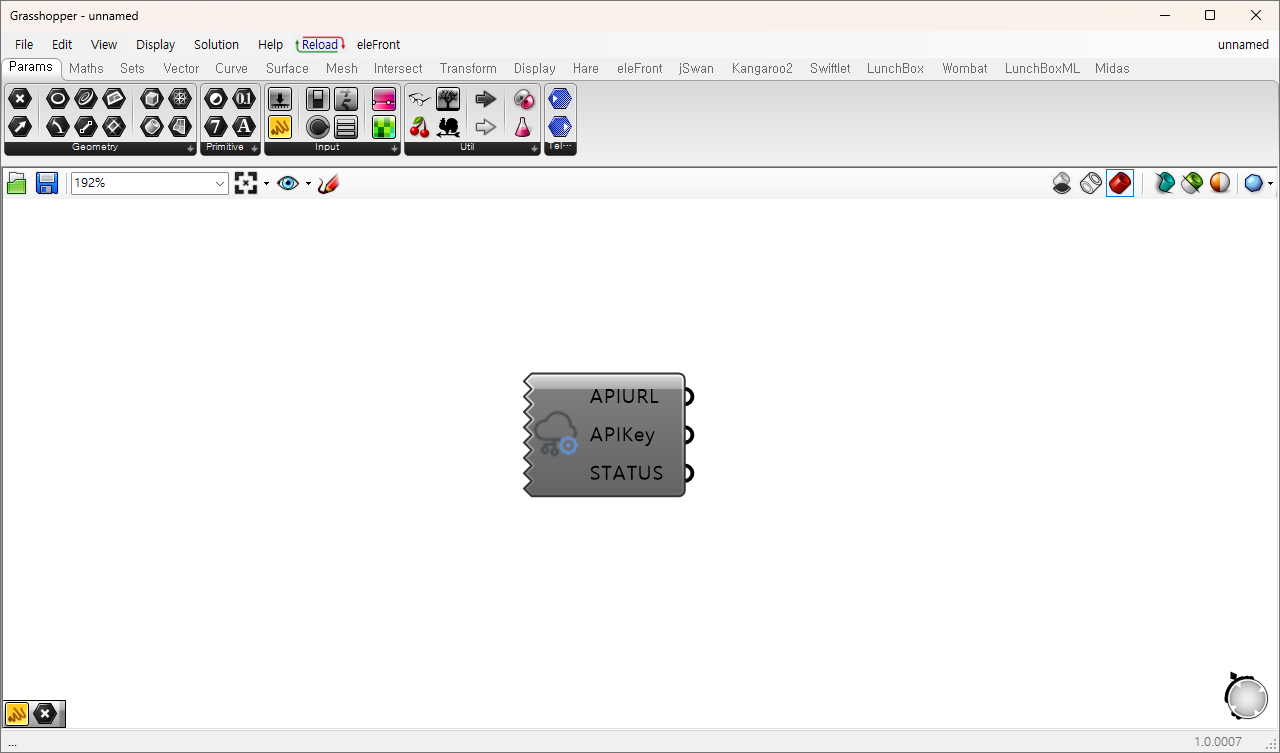Click the STATUS output on the component

coord(689,473)
